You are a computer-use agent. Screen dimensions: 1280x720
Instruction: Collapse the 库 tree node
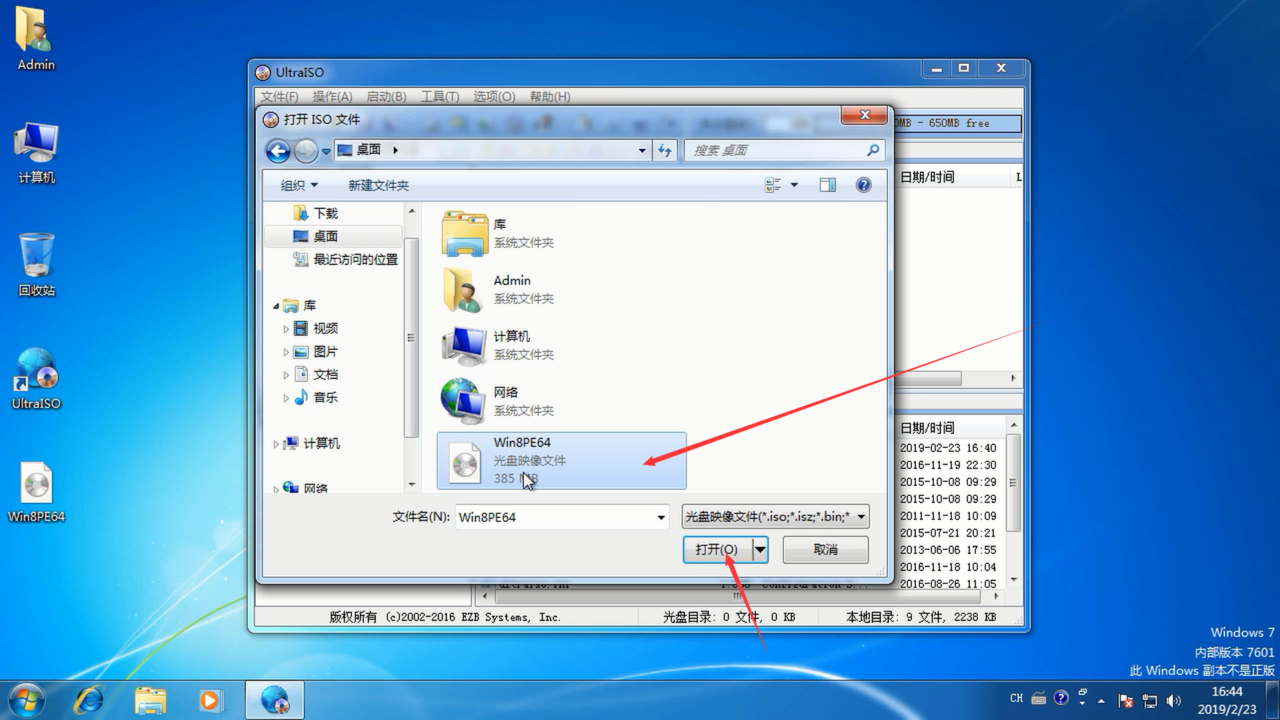(x=276, y=306)
